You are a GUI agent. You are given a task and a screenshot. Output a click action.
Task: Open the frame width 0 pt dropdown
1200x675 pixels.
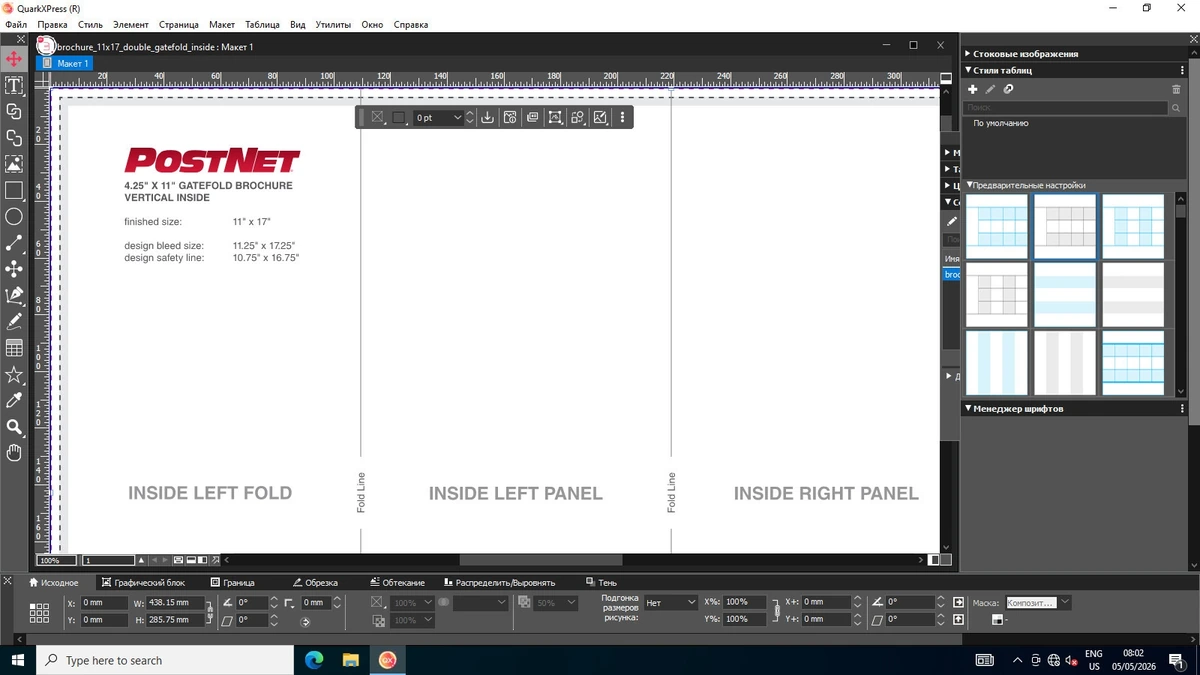(458, 117)
